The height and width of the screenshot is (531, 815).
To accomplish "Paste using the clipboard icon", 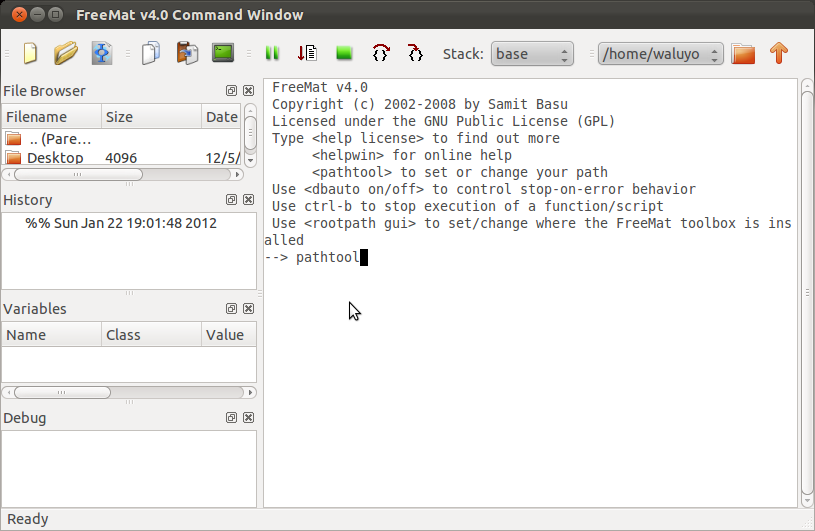I will coord(187,53).
